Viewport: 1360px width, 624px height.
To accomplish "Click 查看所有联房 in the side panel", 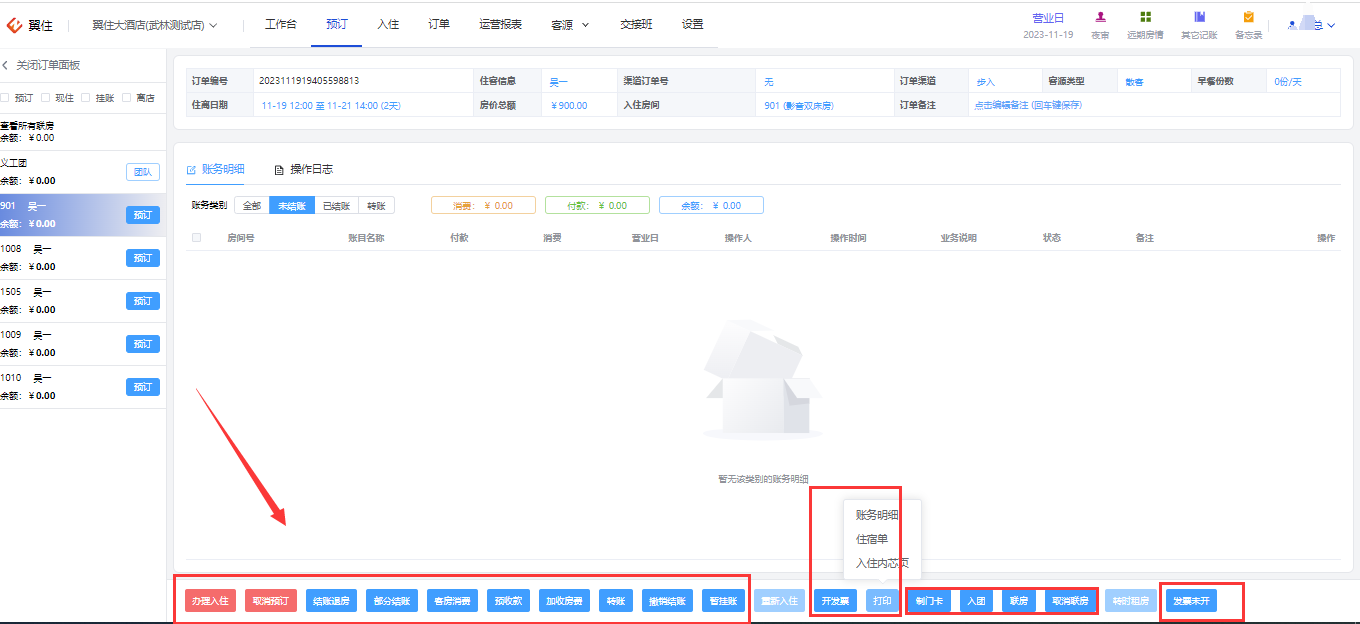I will point(27,126).
